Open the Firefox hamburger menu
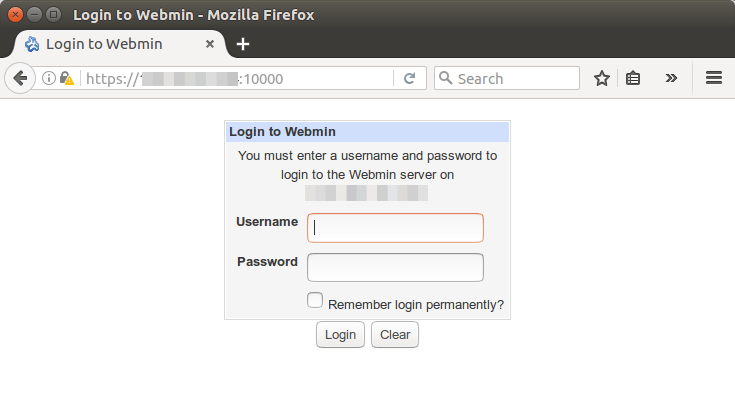The image size is (735, 408). (x=713, y=78)
